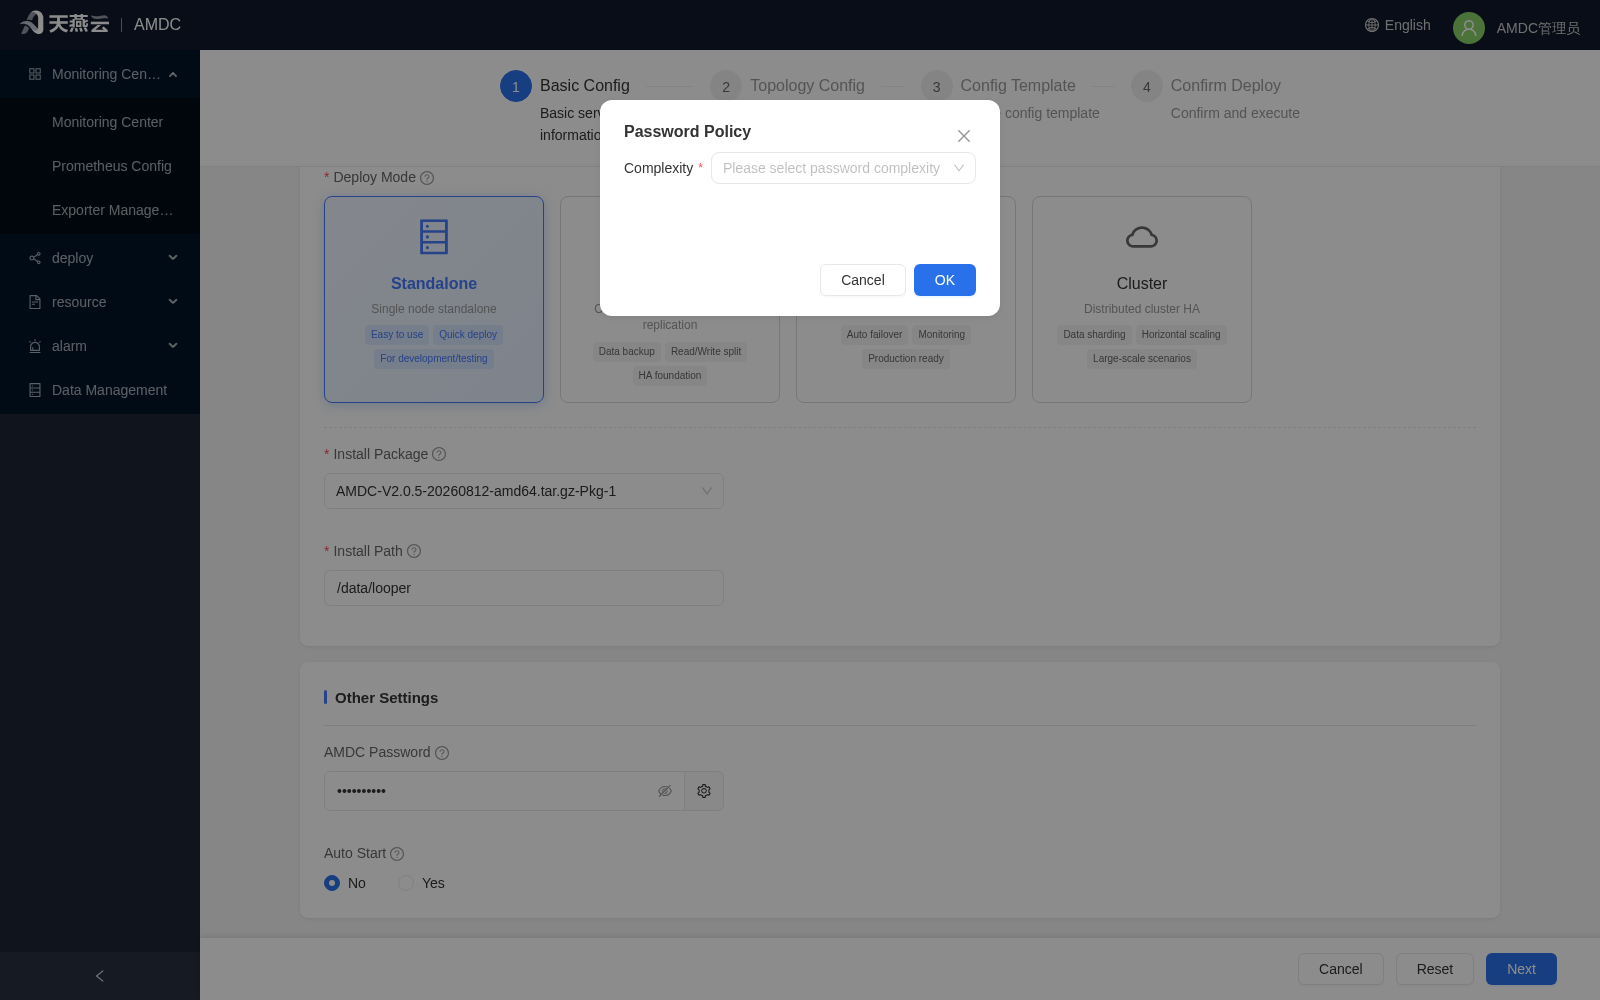Open password policy gear settings
This screenshot has height=1000, width=1600.
click(704, 791)
